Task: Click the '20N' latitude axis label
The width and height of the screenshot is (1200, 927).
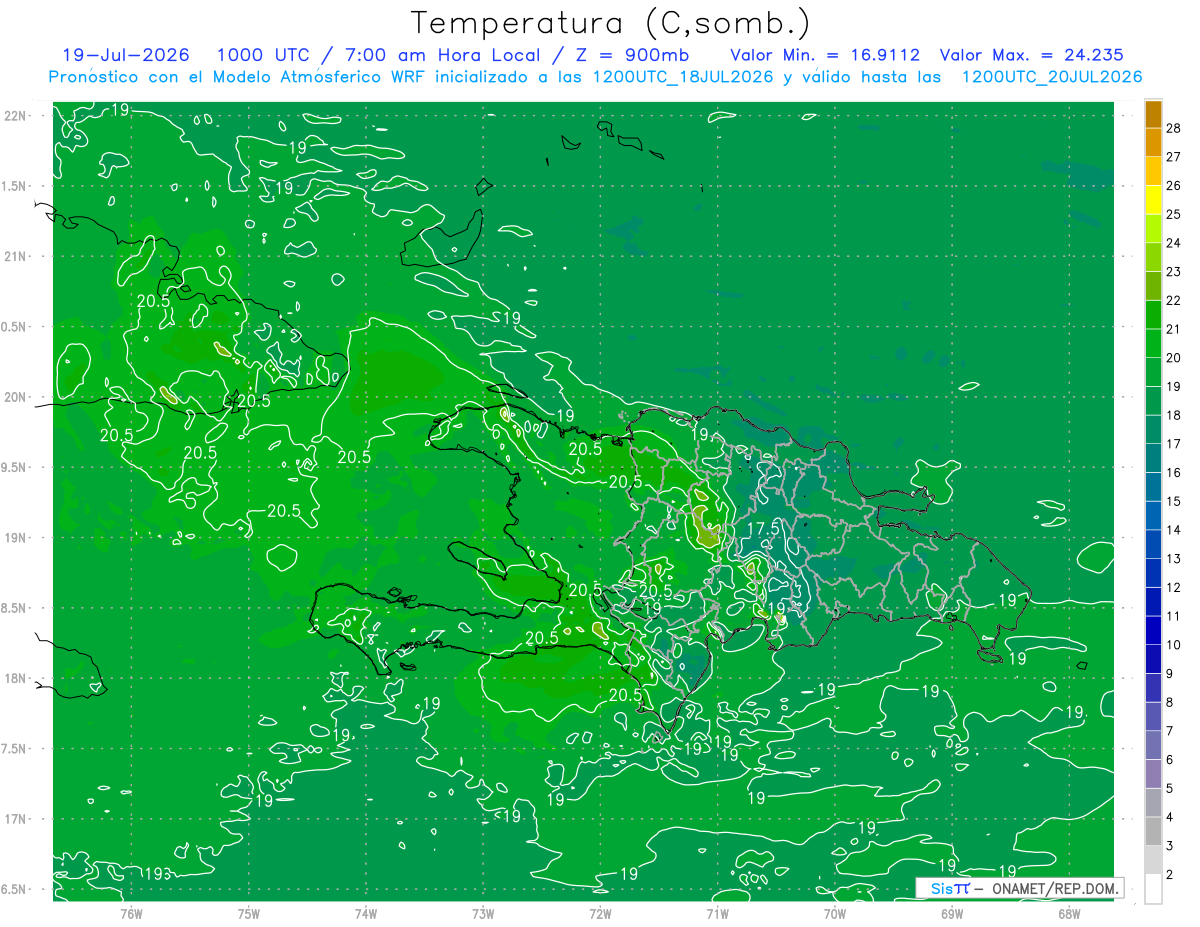Action: (15, 397)
